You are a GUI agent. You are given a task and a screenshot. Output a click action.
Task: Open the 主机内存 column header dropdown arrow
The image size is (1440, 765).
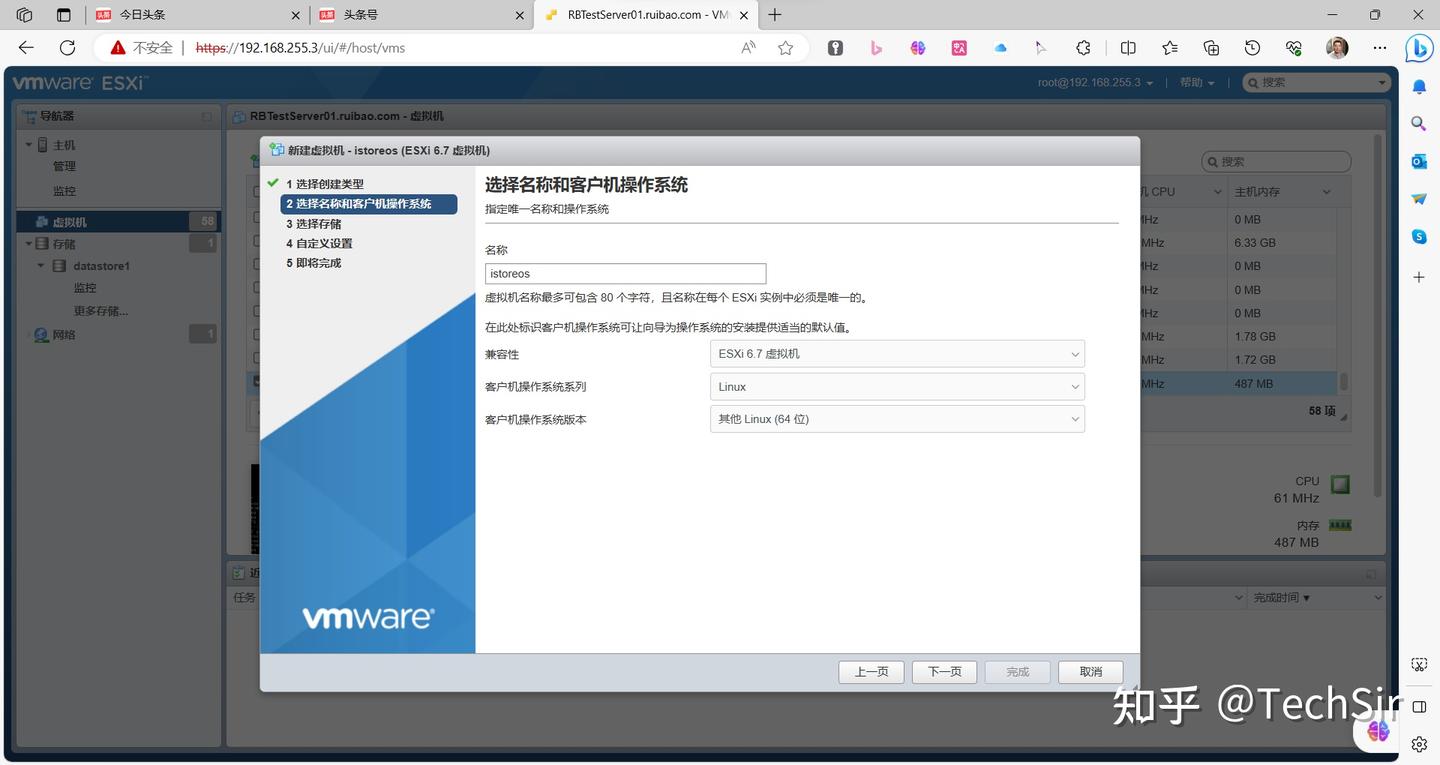pos(1327,192)
